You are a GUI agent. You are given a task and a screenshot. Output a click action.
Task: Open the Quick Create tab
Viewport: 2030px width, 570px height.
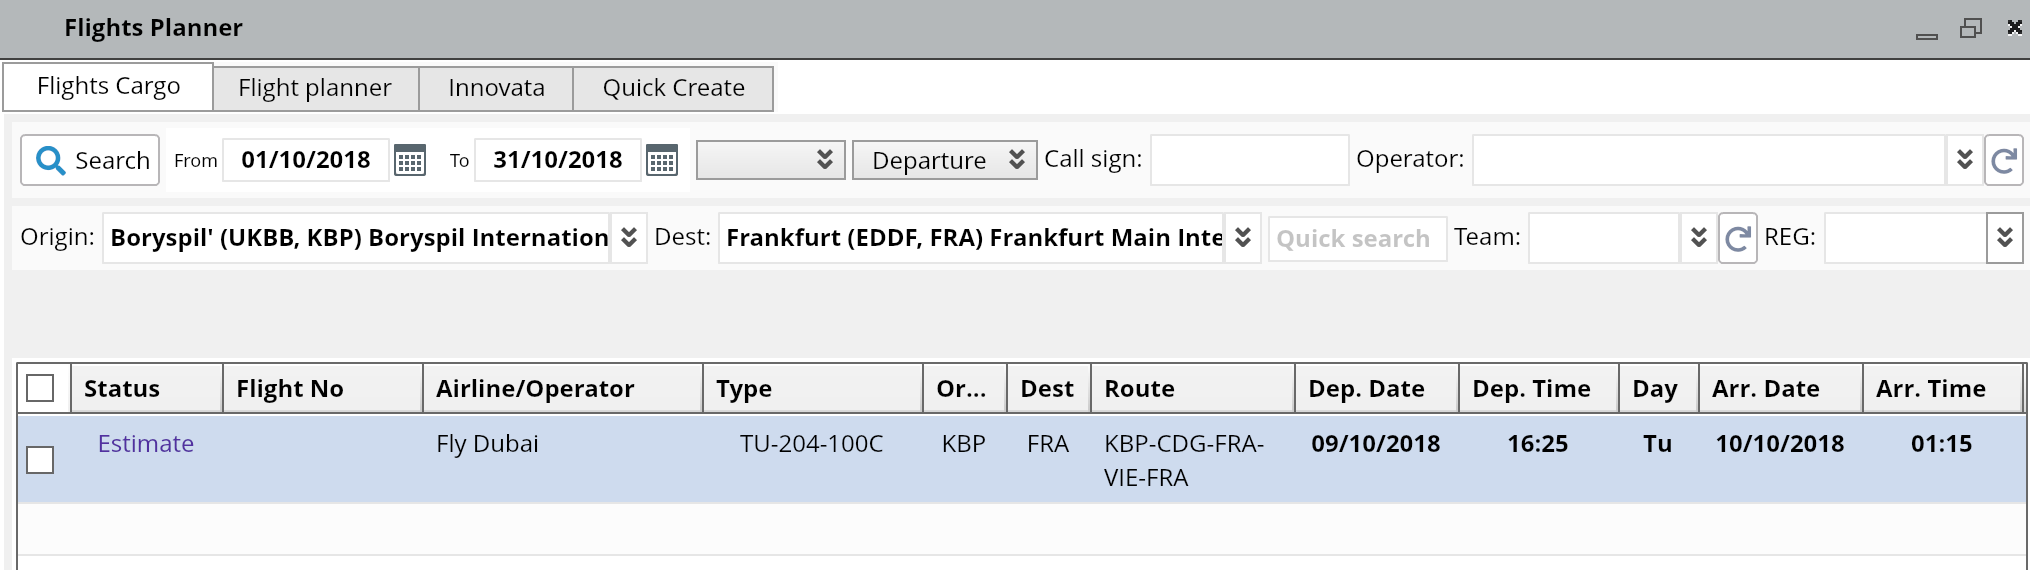click(x=673, y=88)
